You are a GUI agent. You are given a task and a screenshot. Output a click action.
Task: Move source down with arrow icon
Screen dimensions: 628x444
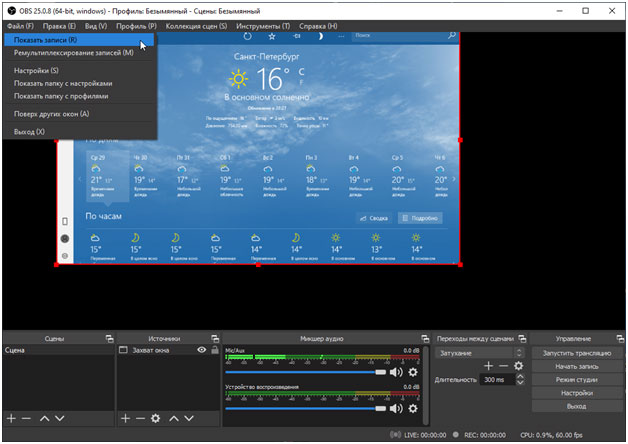point(189,418)
